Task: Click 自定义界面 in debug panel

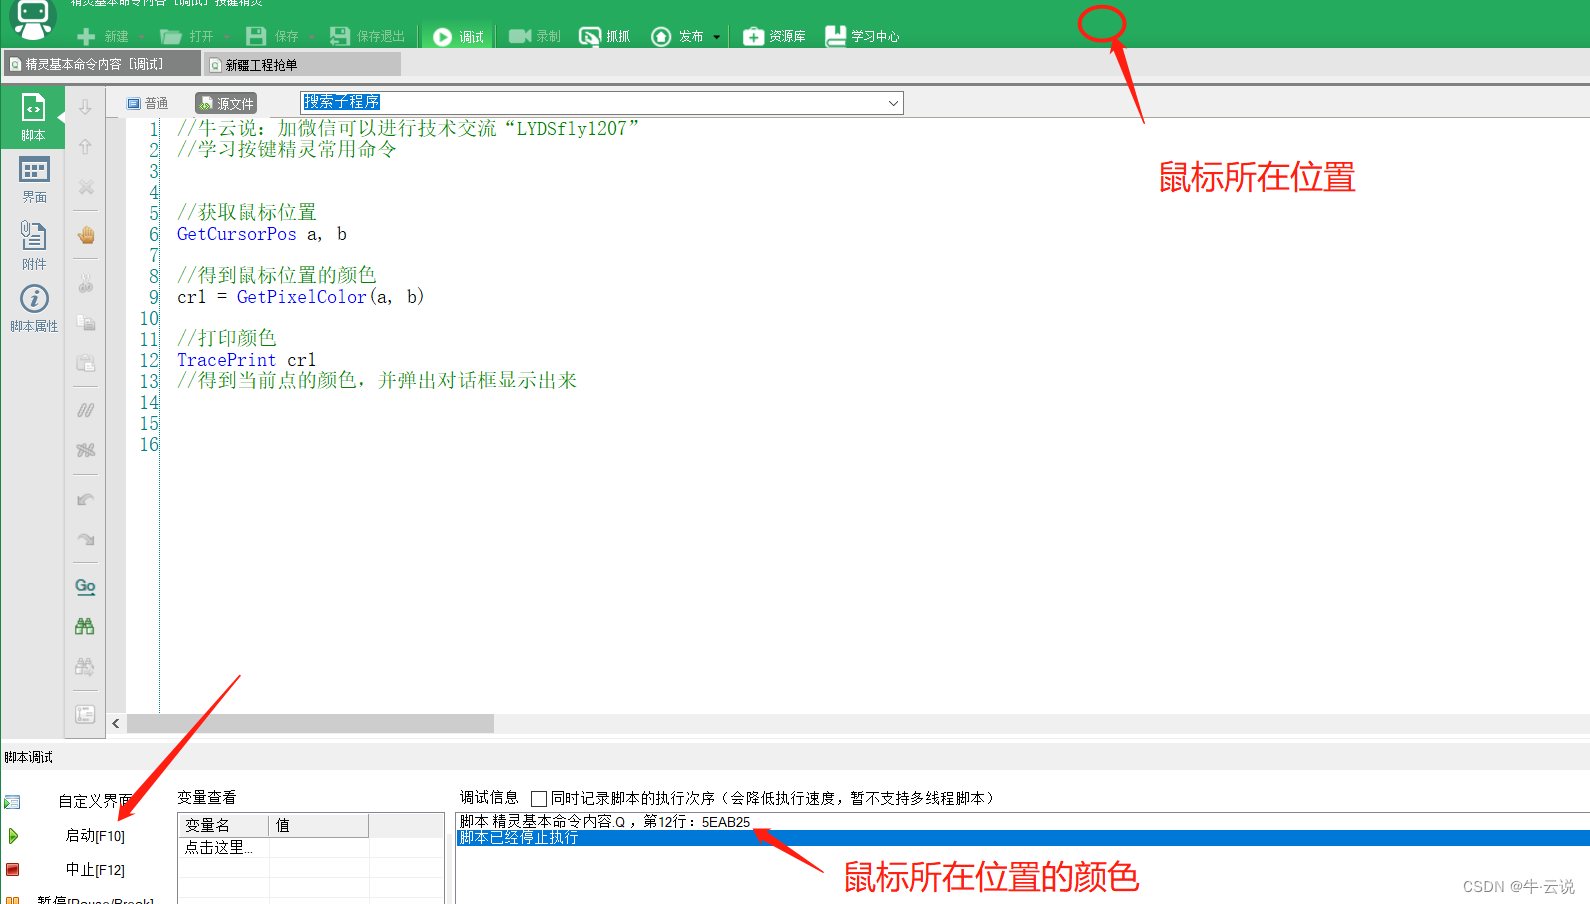Action: pyautogui.click(x=94, y=801)
